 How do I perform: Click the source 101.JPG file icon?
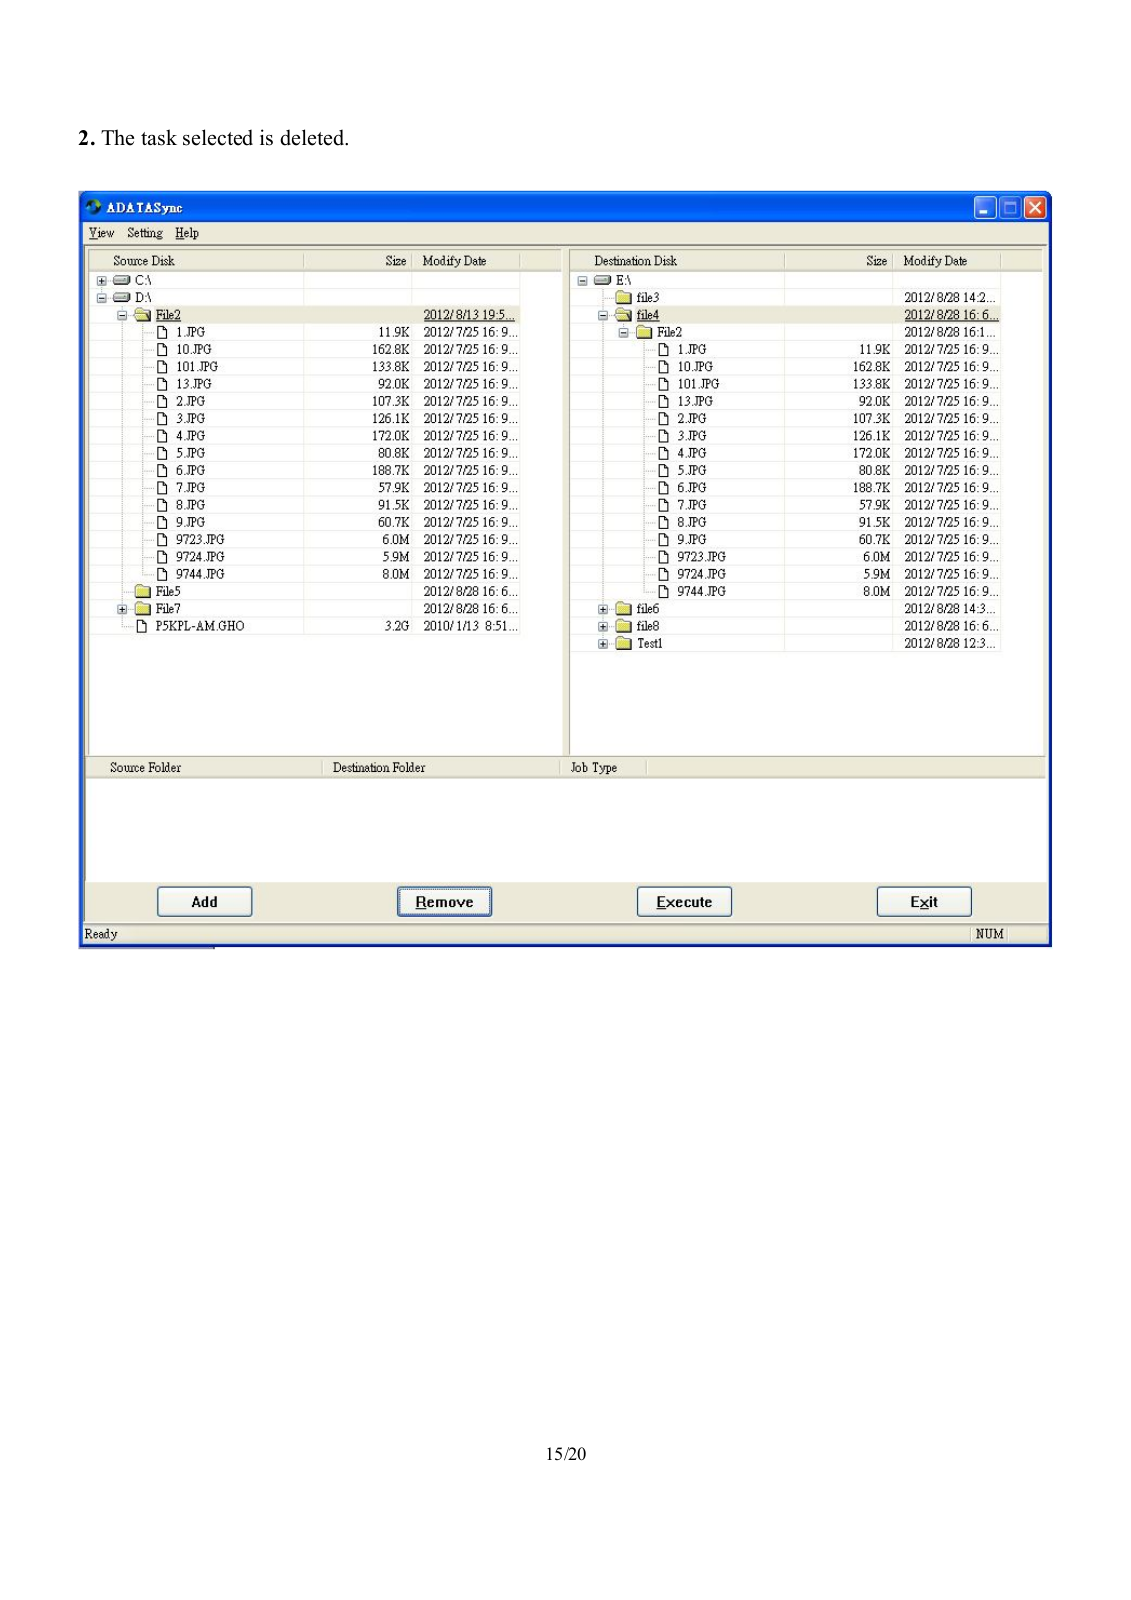(x=162, y=367)
